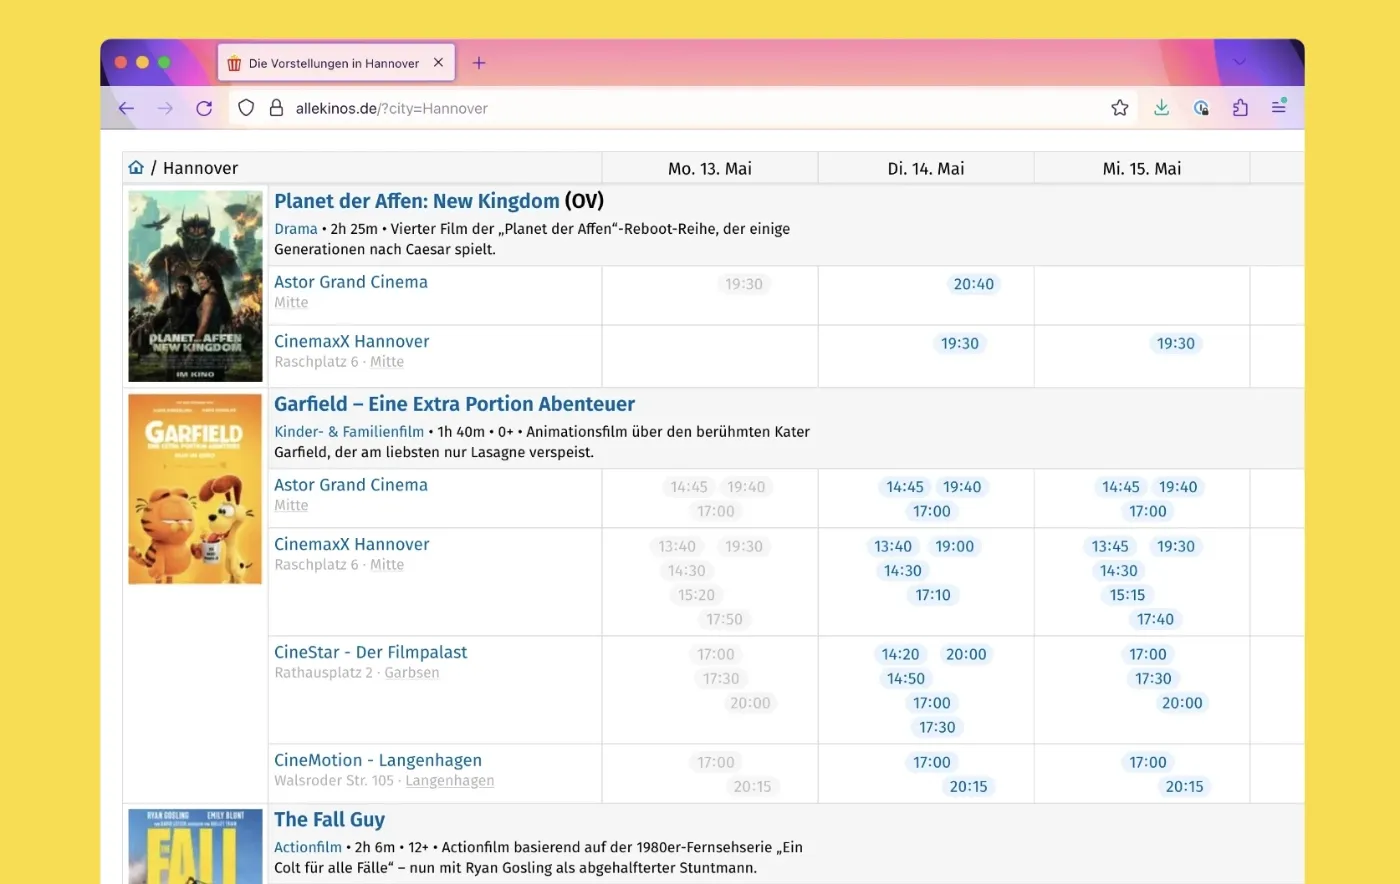Open the Kinder- & Familienfilm genre link
The width and height of the screenshot is (1400, 884).
349,432
